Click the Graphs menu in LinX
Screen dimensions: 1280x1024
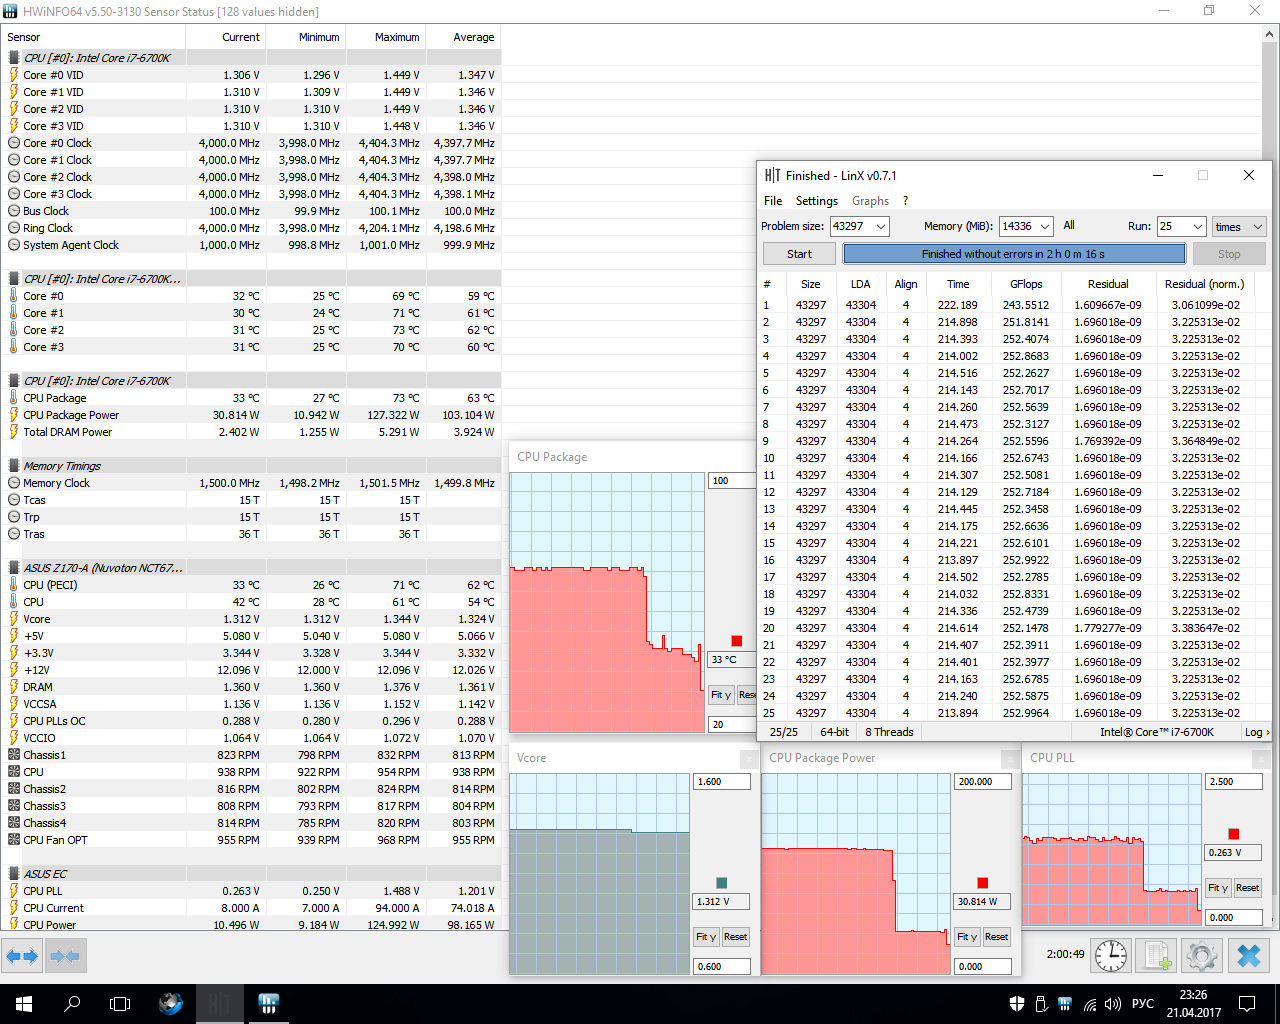click(870, 201)
